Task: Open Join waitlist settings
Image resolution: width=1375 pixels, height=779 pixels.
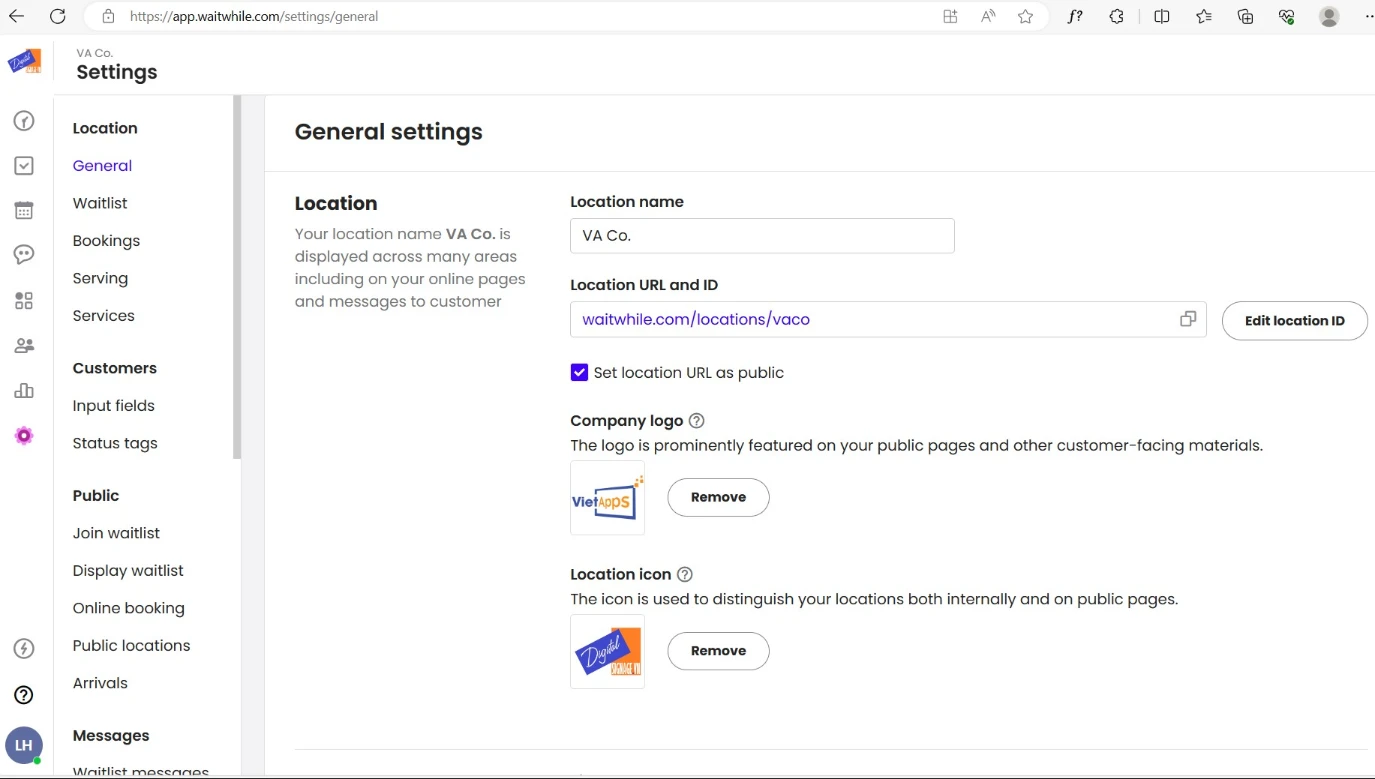Action: pyautogui.click(x=116, y=533)
